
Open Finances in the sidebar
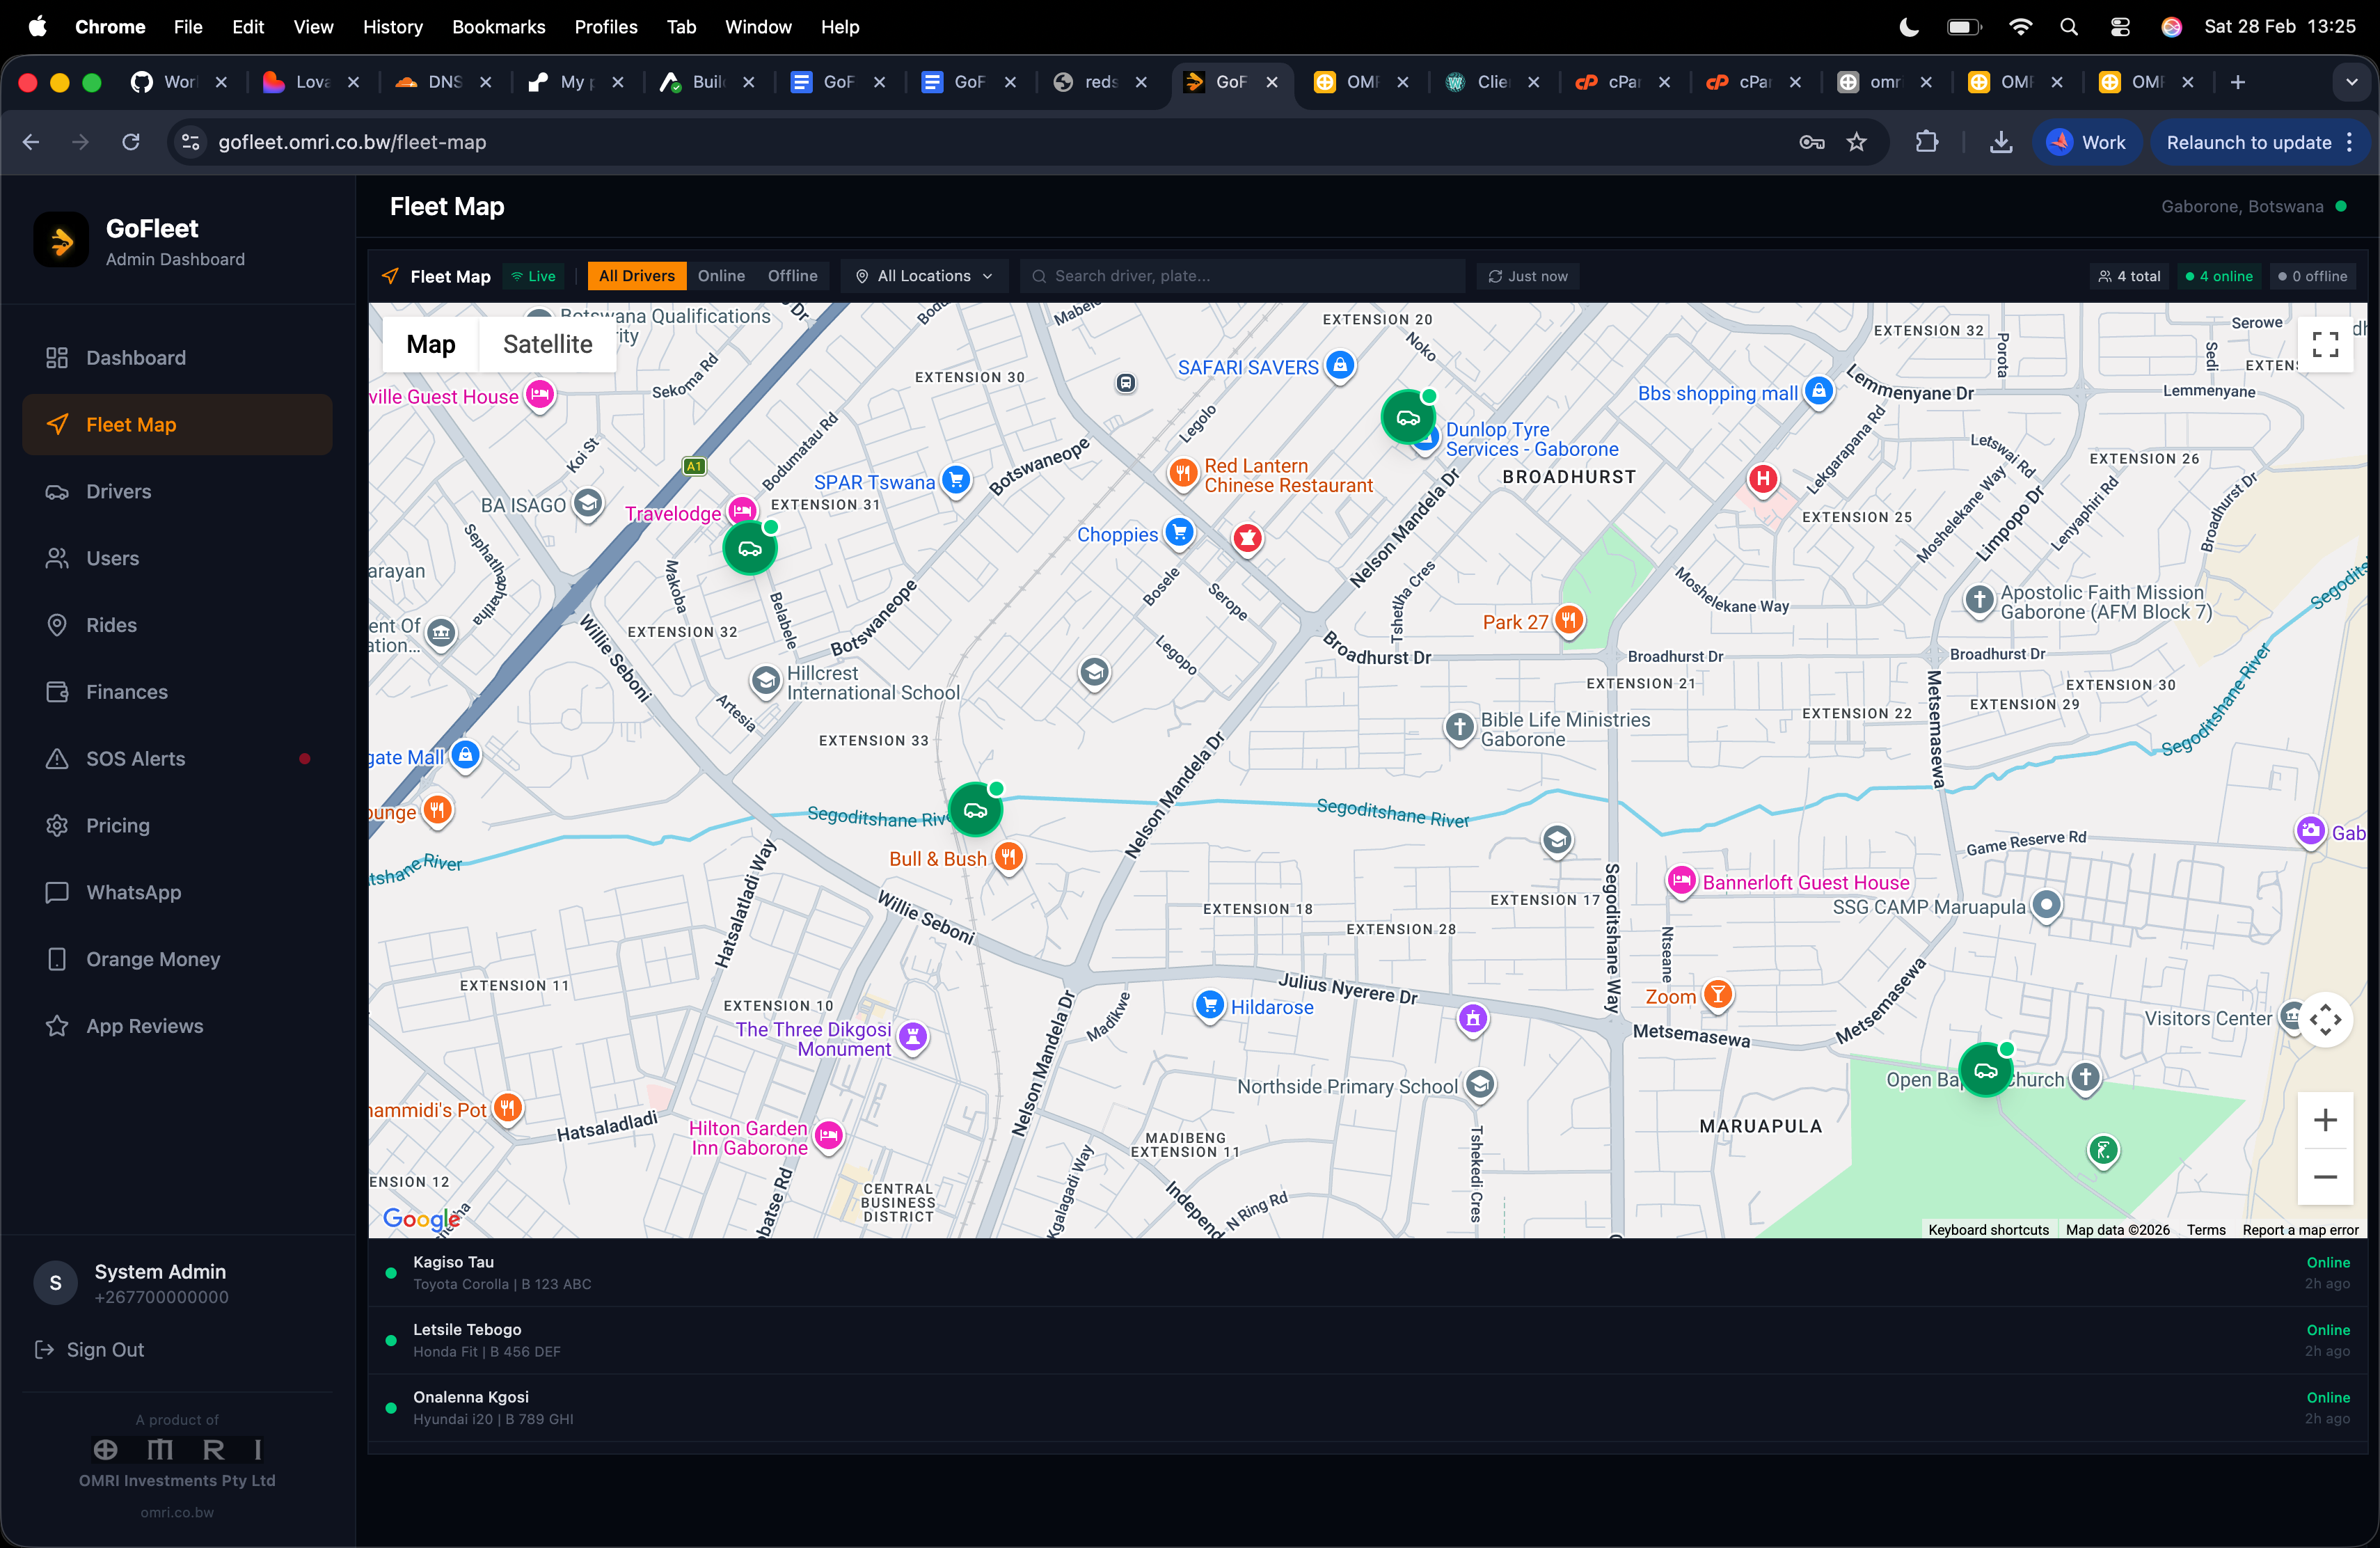coord(177,692)
